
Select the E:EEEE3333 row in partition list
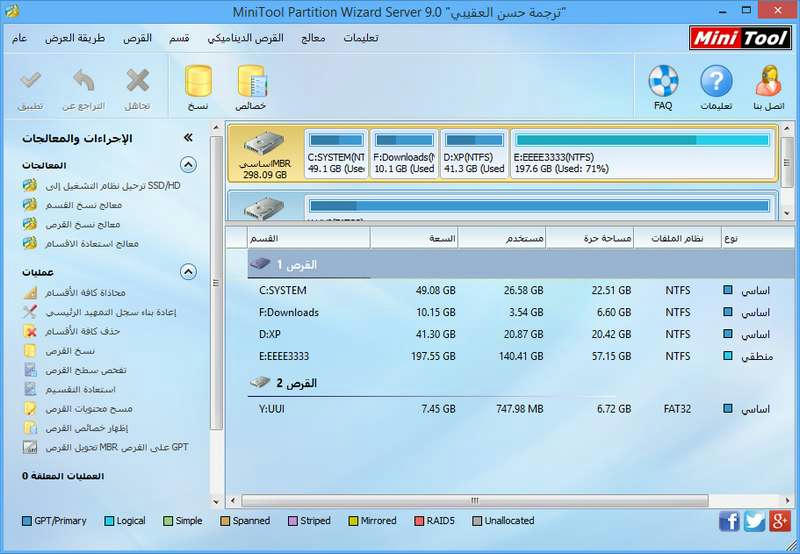520,357
